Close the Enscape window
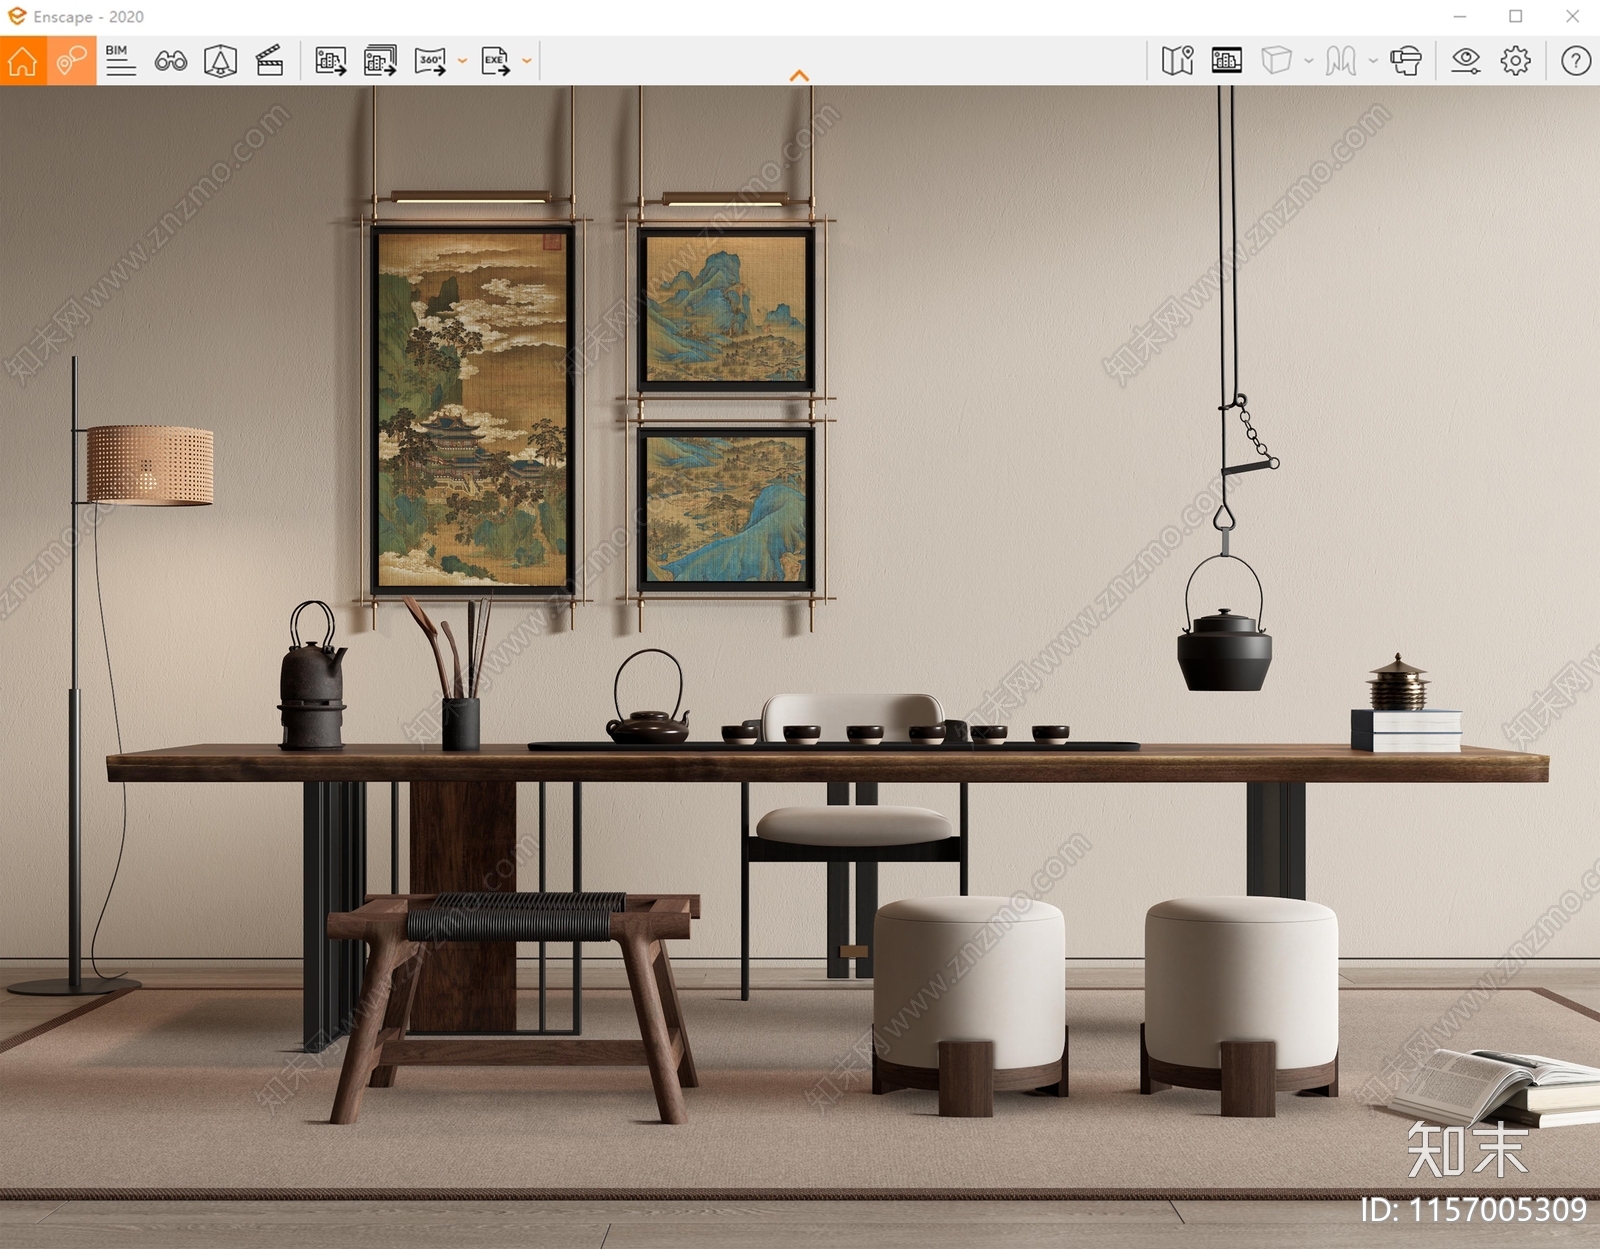The image size is (1600, 1249). click(x=1572, y=16)
